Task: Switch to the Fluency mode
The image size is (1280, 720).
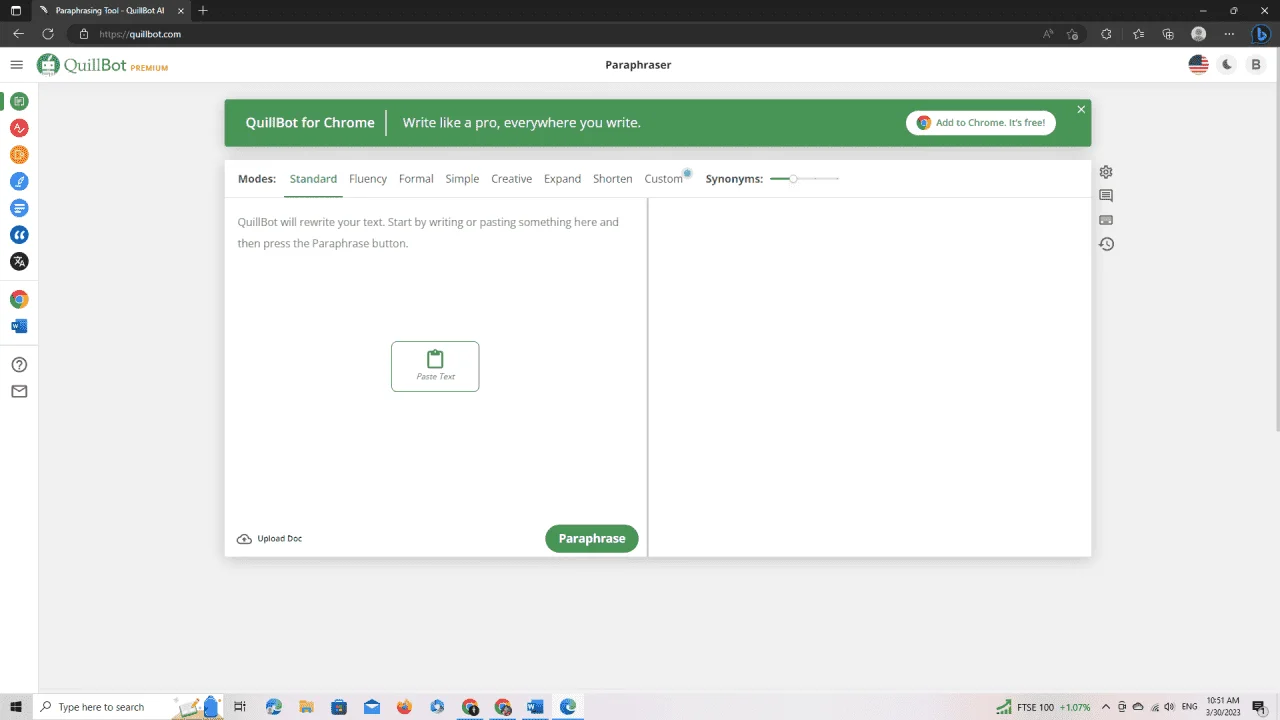Action: 368,179
